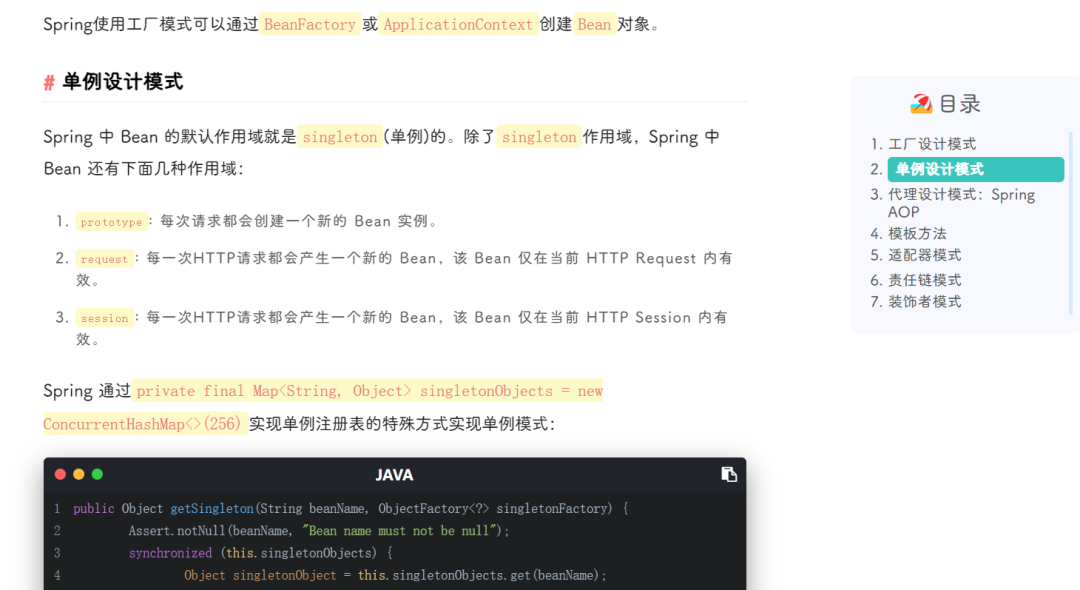Click the red dot on code block

tap(60, 474)
